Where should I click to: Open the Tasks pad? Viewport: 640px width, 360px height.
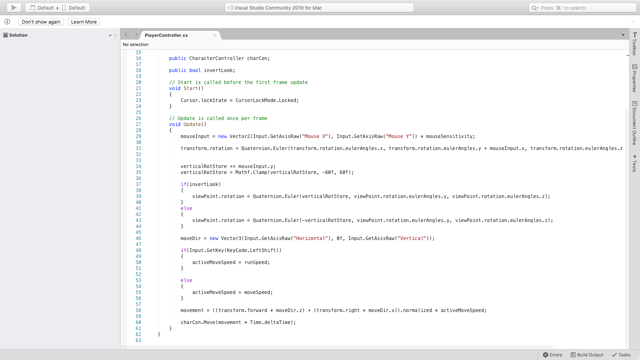tap(621, 355)
